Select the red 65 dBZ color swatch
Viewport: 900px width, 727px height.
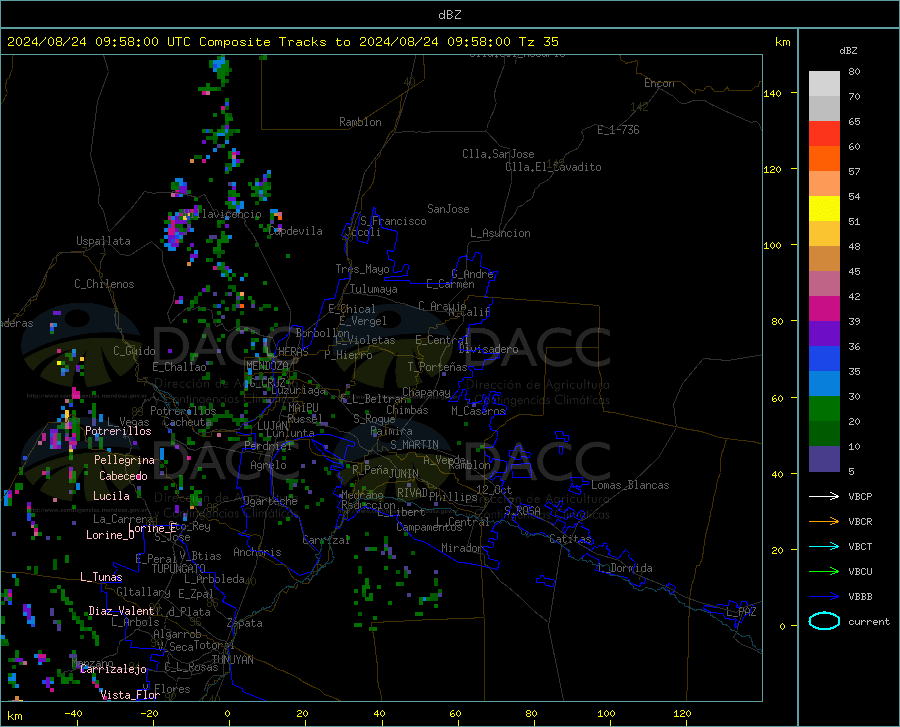(824, 134)
